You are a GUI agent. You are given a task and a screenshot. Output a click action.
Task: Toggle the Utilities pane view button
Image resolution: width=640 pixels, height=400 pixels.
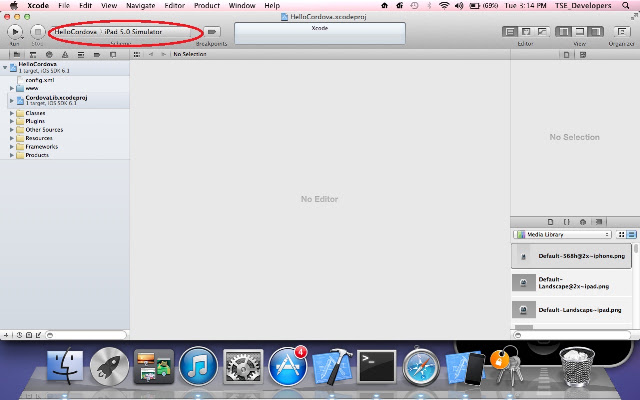pos(596,31)
